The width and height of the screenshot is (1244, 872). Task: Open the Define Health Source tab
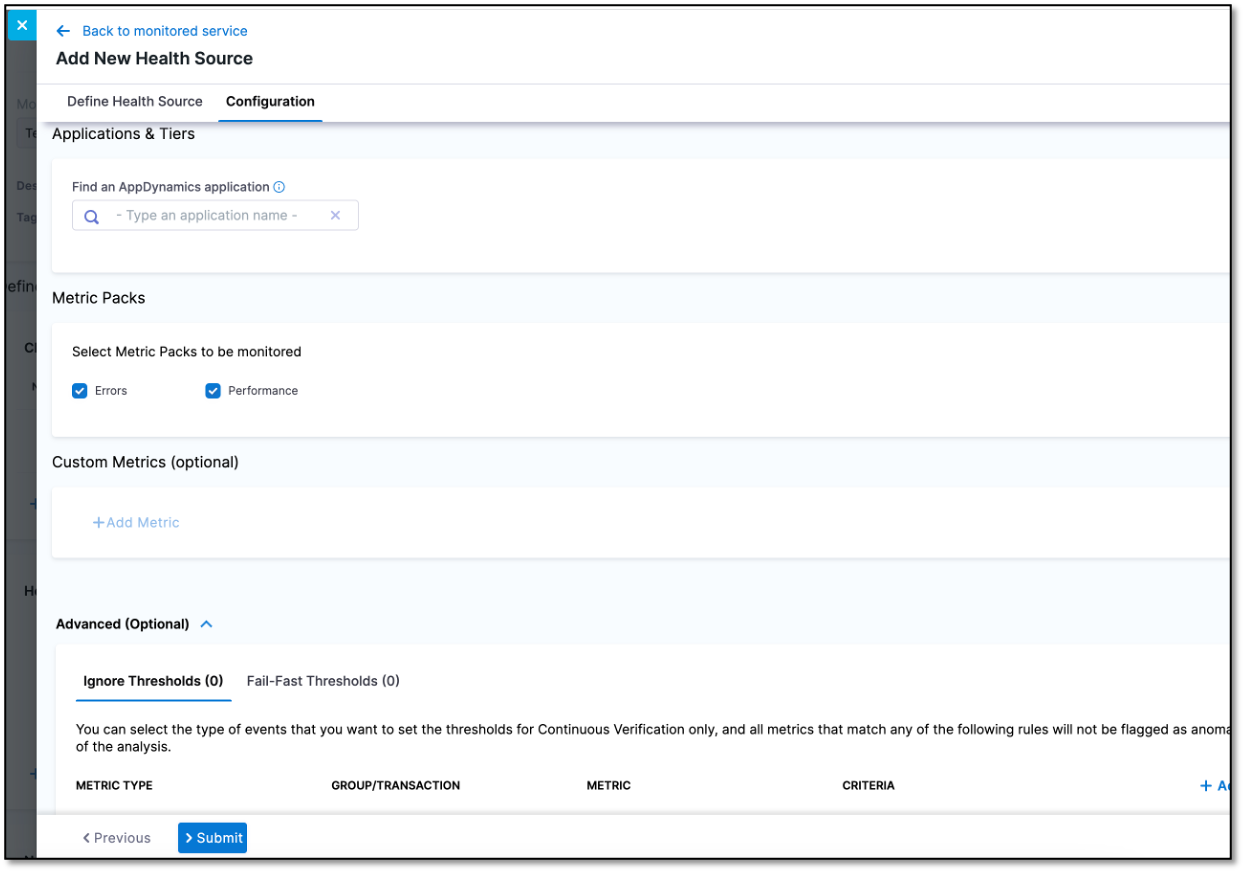[134, 101]
